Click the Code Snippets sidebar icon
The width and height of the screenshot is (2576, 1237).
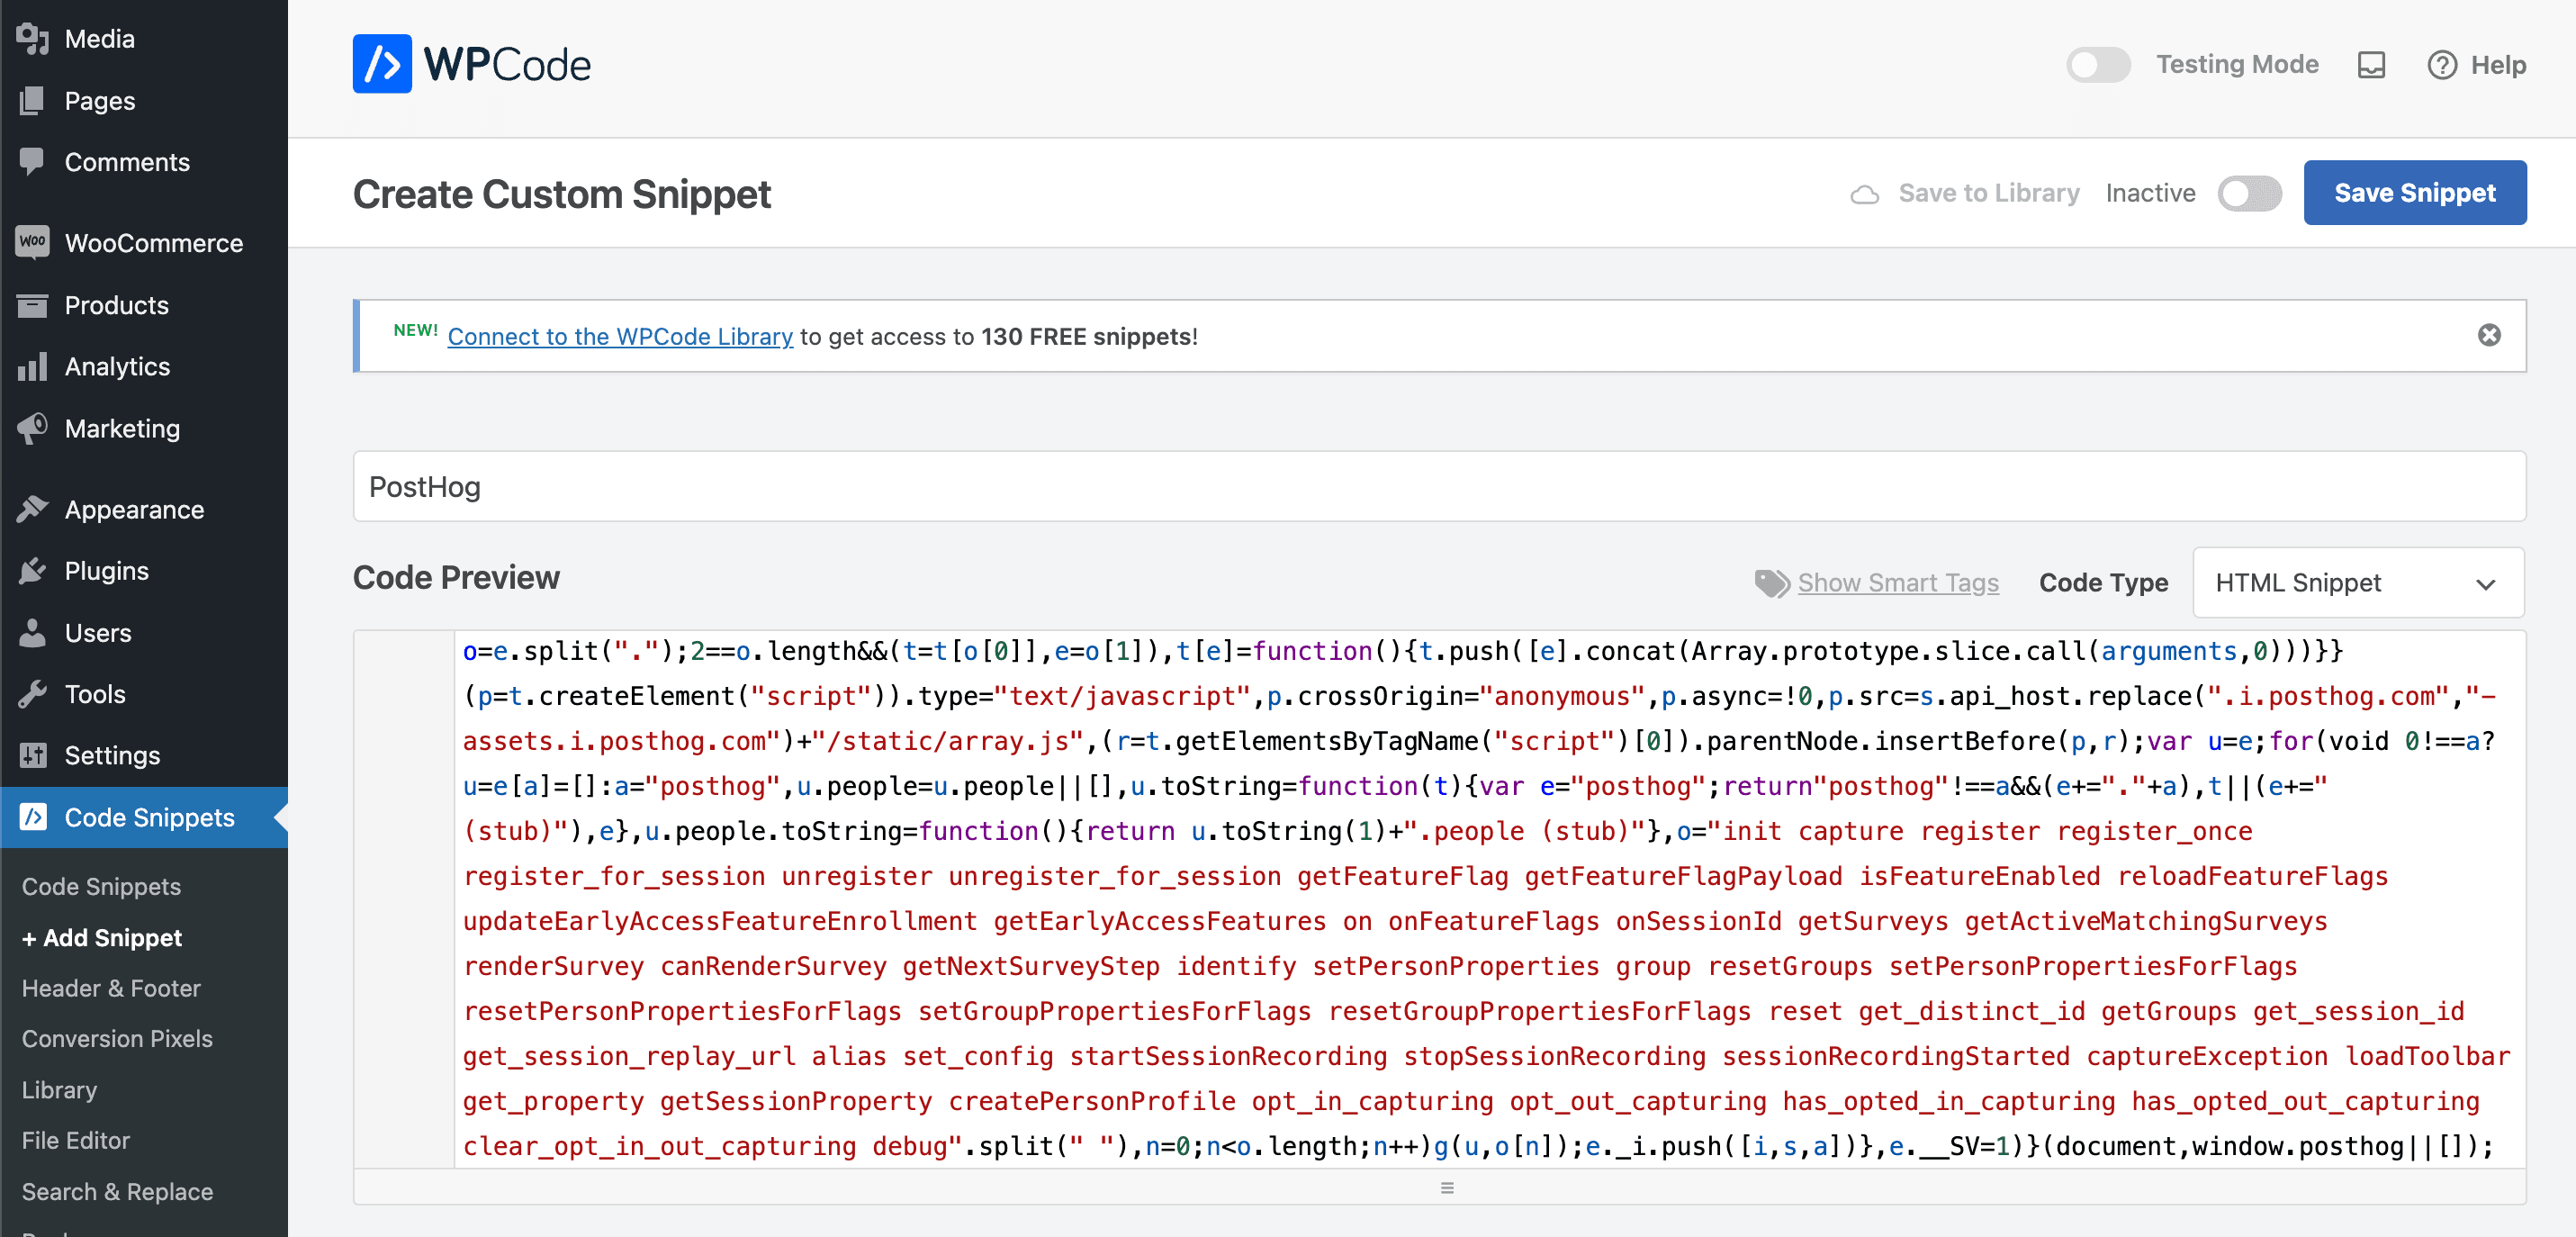33,817
